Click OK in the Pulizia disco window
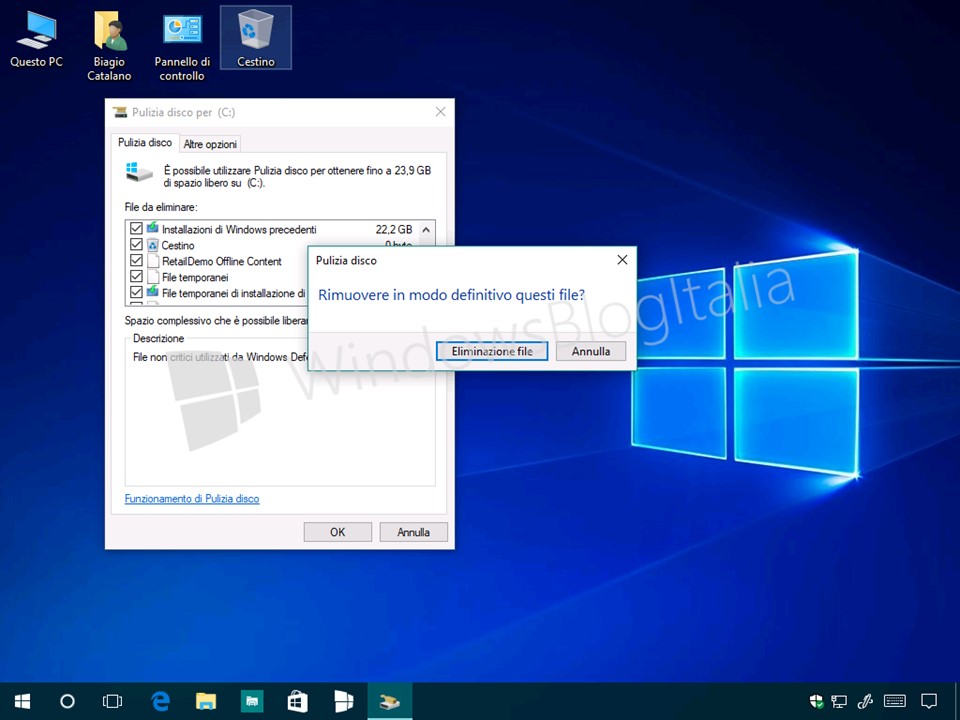 pyautogui.click(x=337, y=532)
